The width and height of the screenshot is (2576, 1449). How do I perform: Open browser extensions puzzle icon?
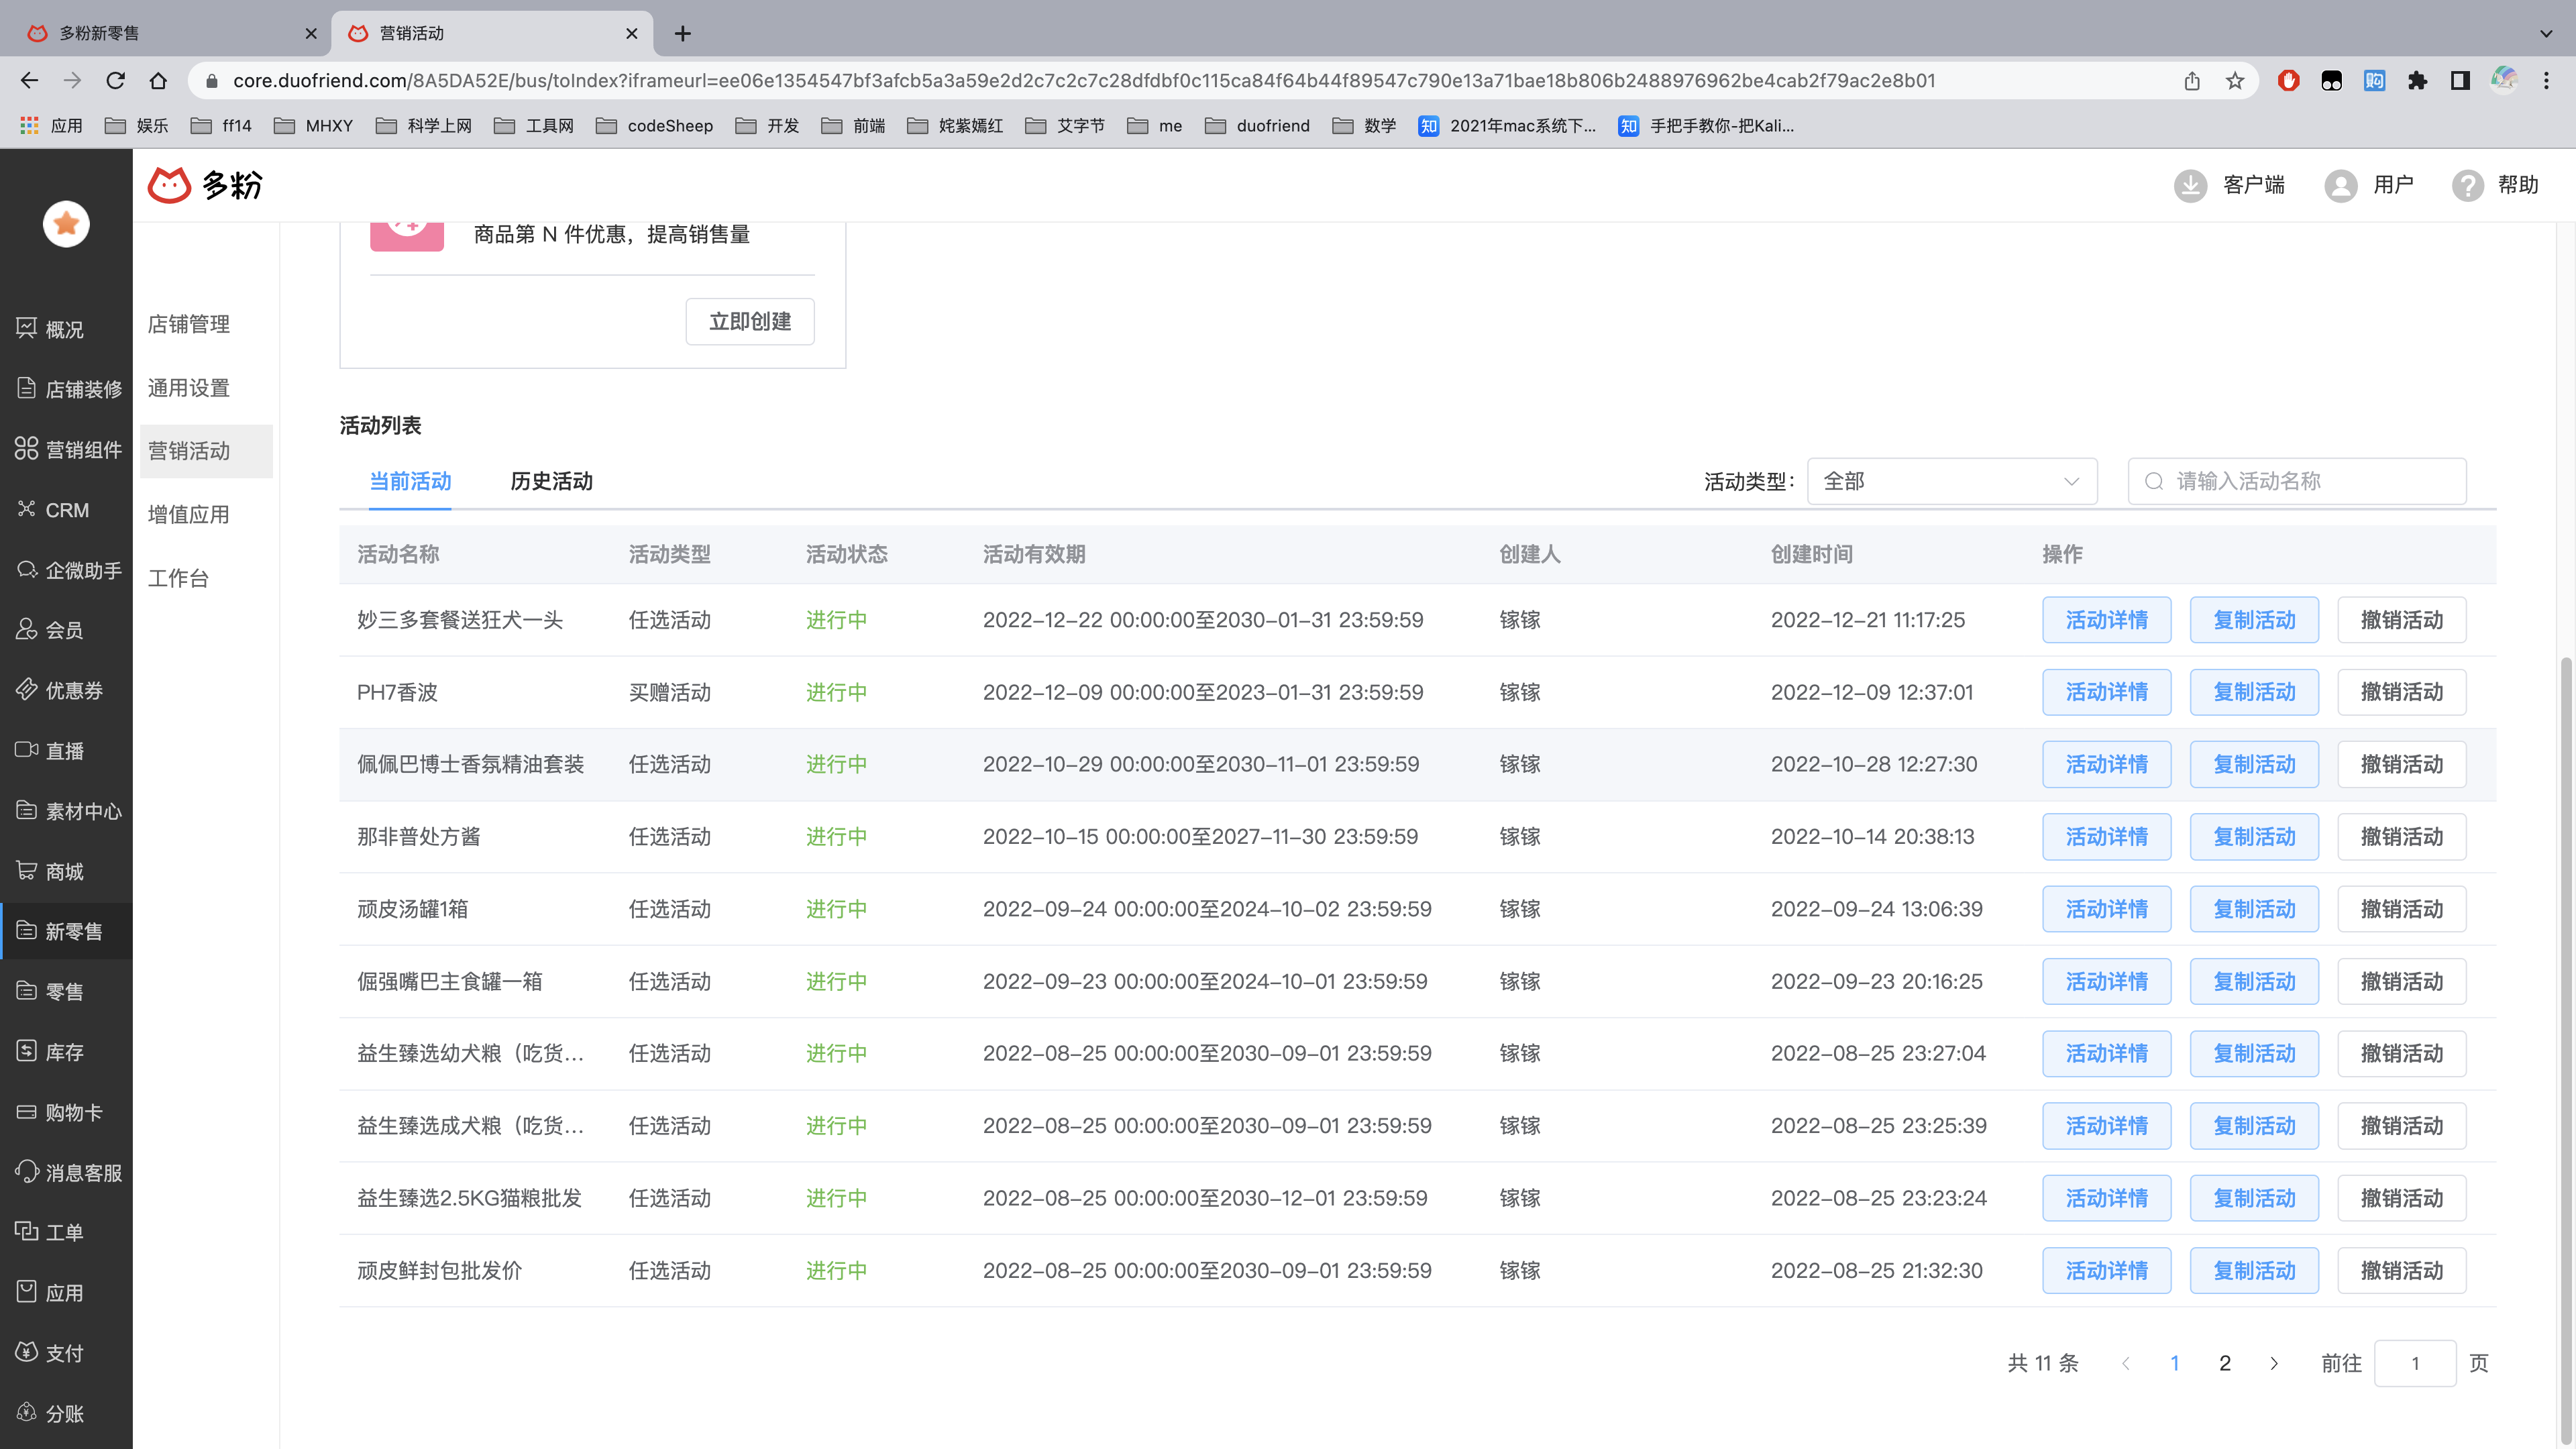pos(2417,81)
